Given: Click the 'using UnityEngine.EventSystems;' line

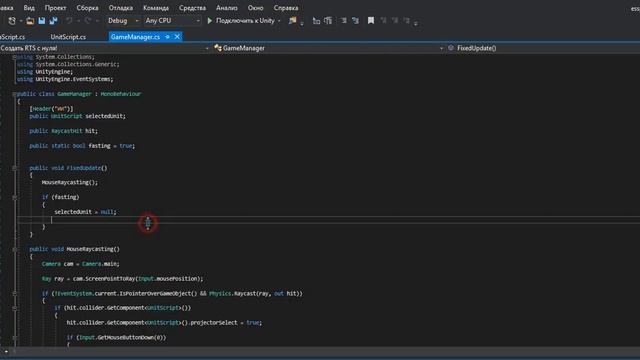Looking at the screenshot, I should pos(65,79).
